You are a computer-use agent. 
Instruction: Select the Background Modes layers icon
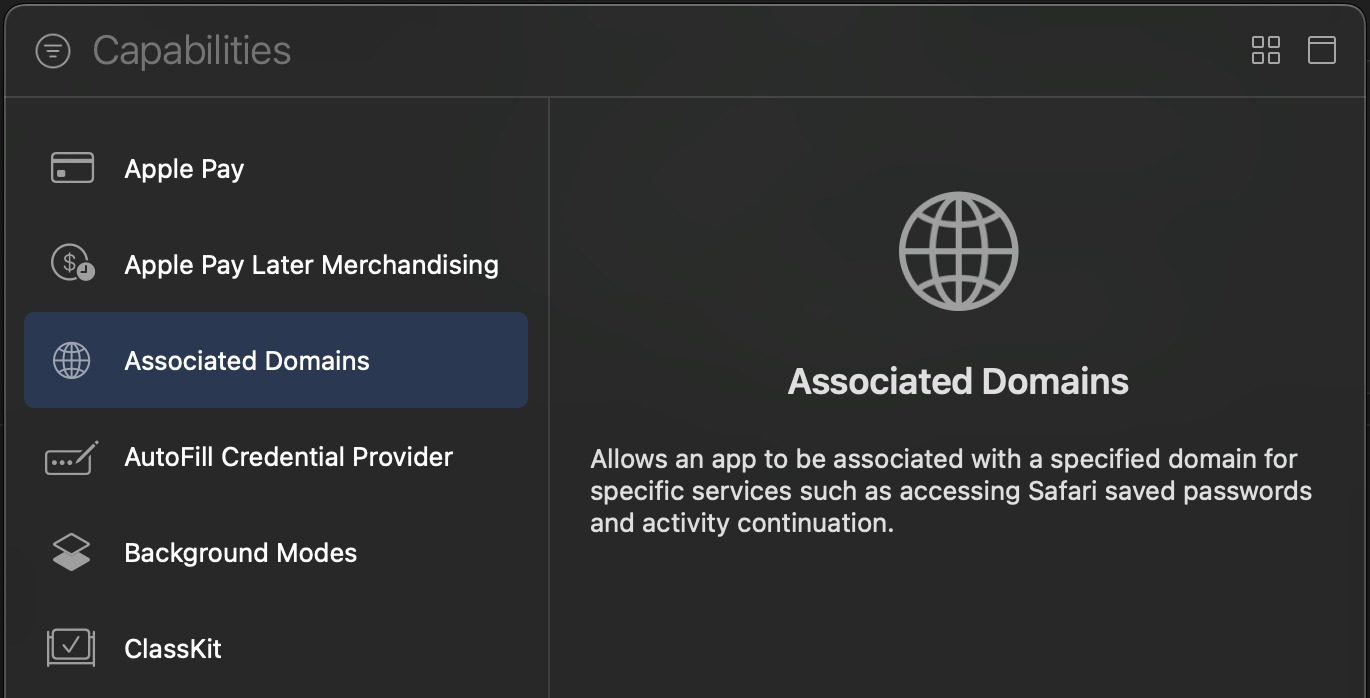pos(71,552)
